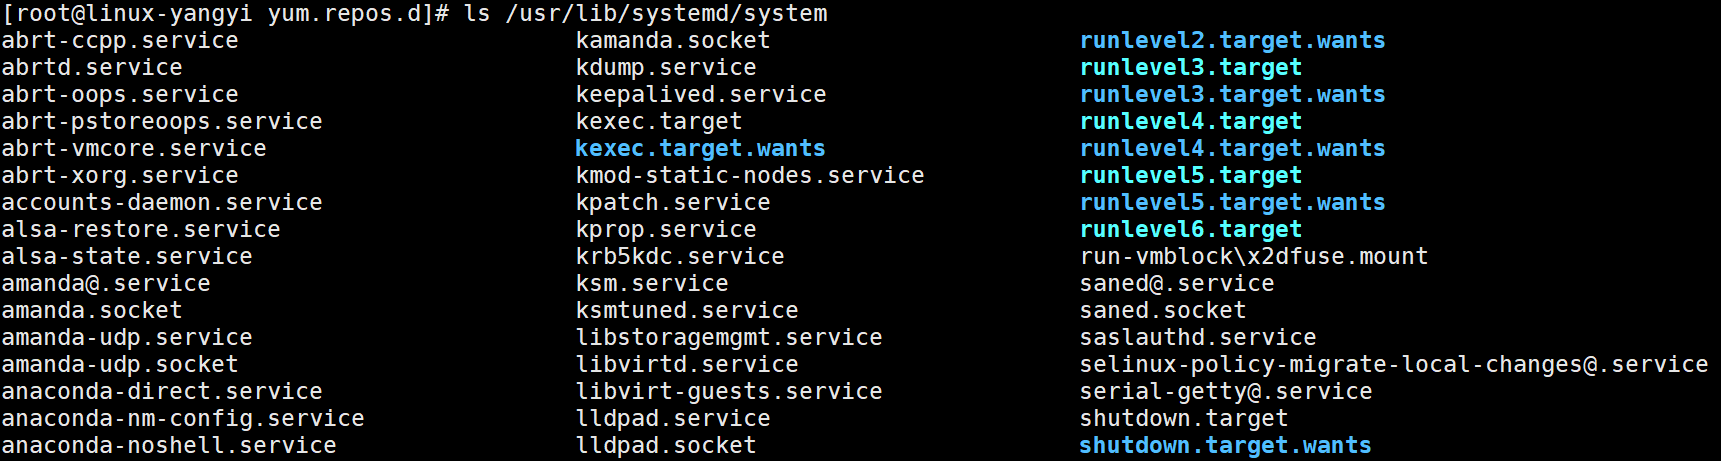Select the runlevel3.target entry
The image size is (1721, 461).
1190,68
